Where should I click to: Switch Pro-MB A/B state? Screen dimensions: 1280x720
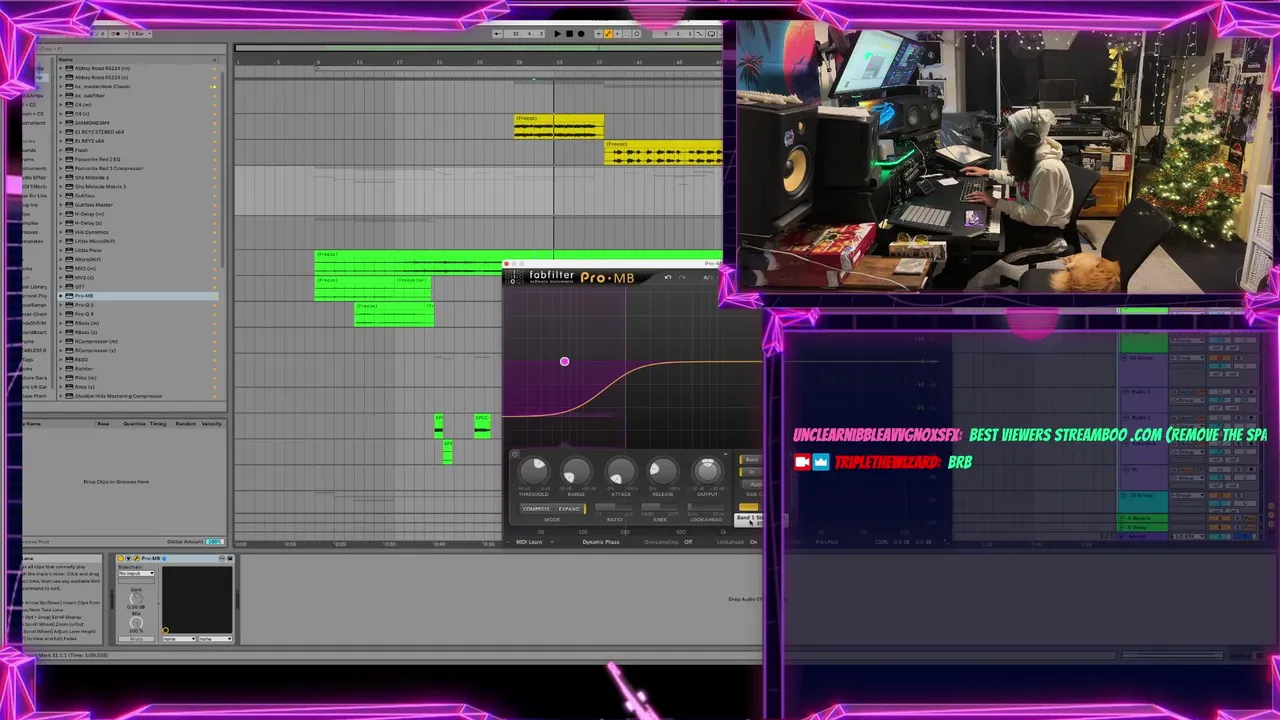pos(707,277)
